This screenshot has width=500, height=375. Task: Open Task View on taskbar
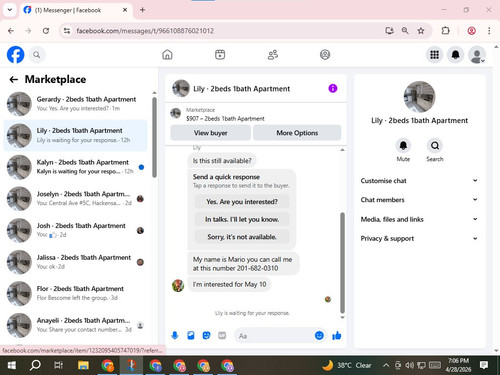point(59,365)
